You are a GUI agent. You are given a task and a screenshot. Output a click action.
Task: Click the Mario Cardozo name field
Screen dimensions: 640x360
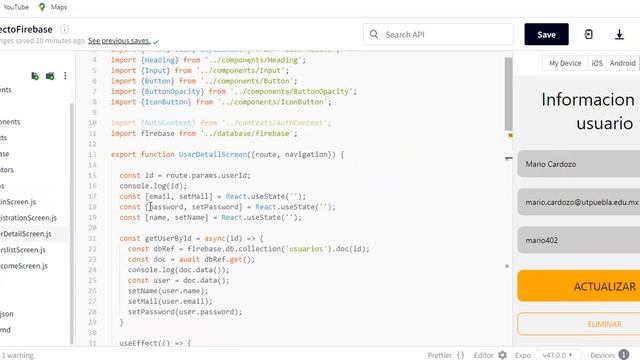tap(579, 164)
